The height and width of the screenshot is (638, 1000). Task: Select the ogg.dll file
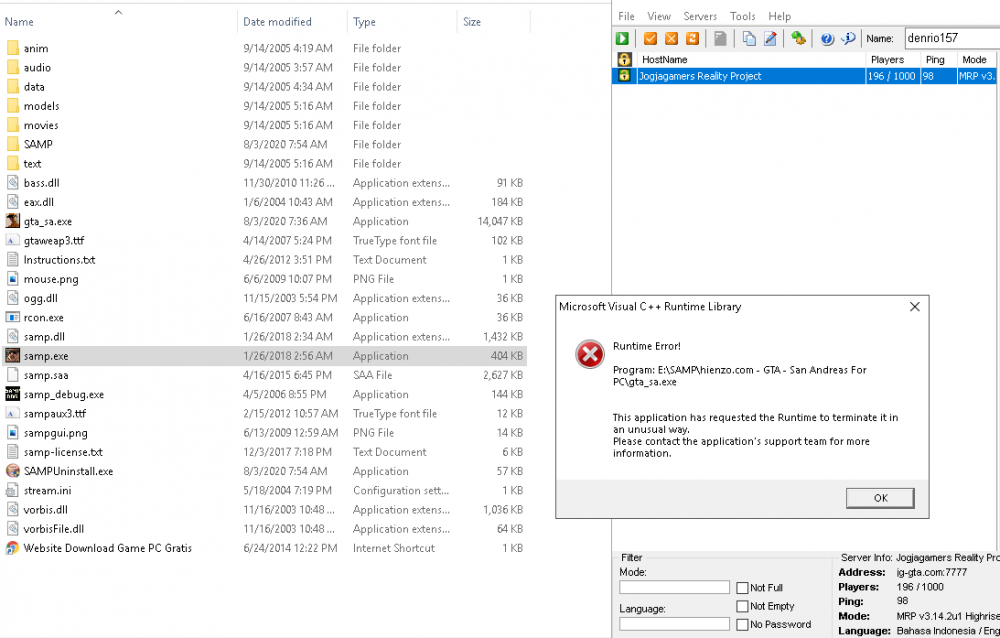click(264, 298)
